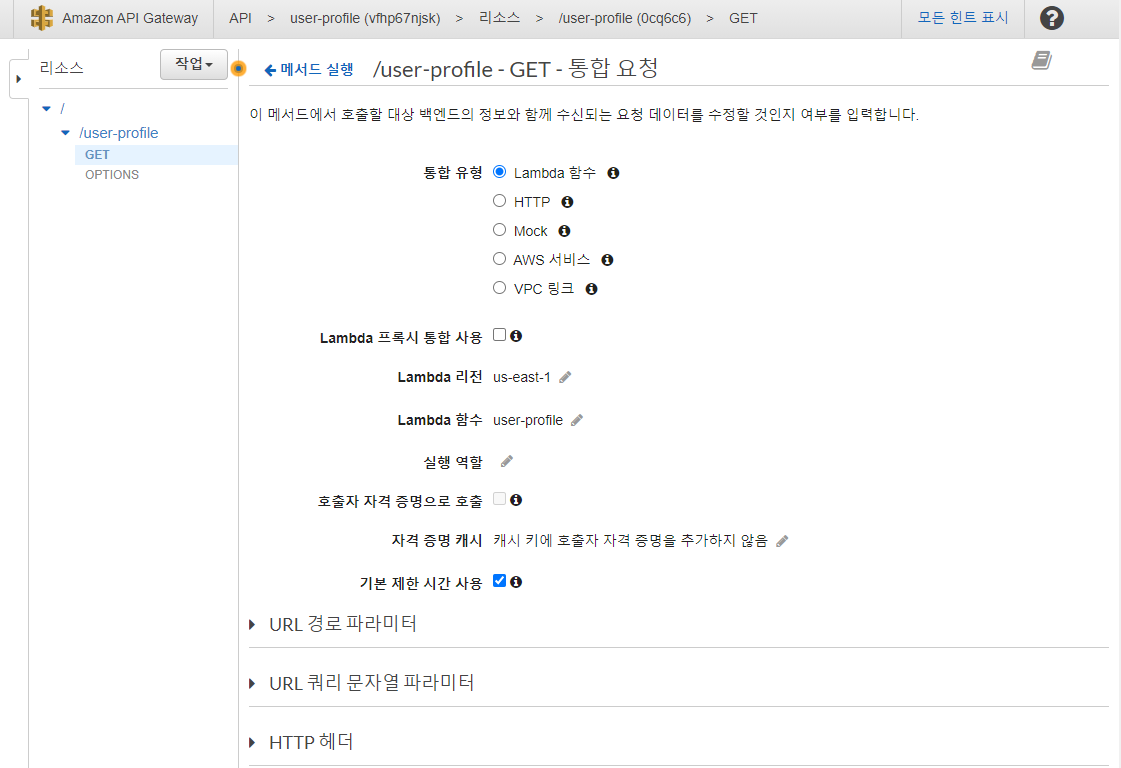1121x768 pixels.
Task: Click 캐시 키에 호출자 자격 증명을 추가하지 않음 text
Action: click(631, 541)
